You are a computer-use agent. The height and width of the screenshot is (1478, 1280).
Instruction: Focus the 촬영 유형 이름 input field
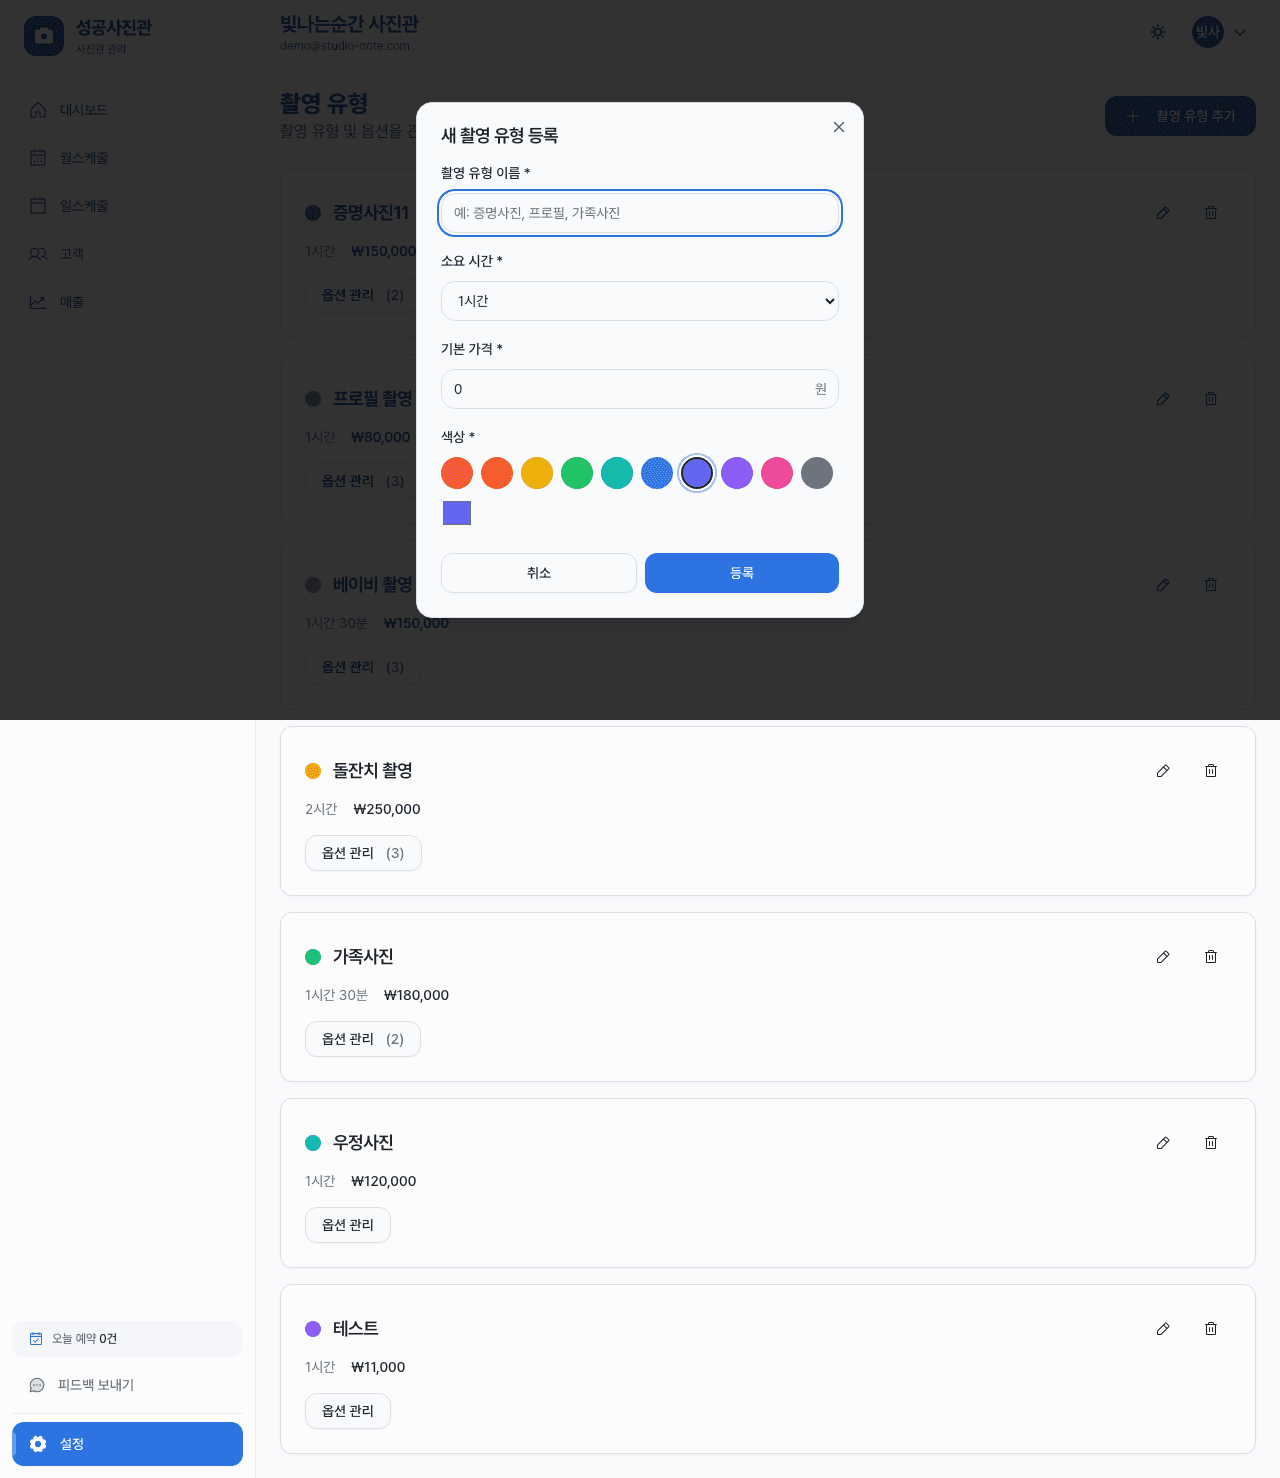(640, 213)
